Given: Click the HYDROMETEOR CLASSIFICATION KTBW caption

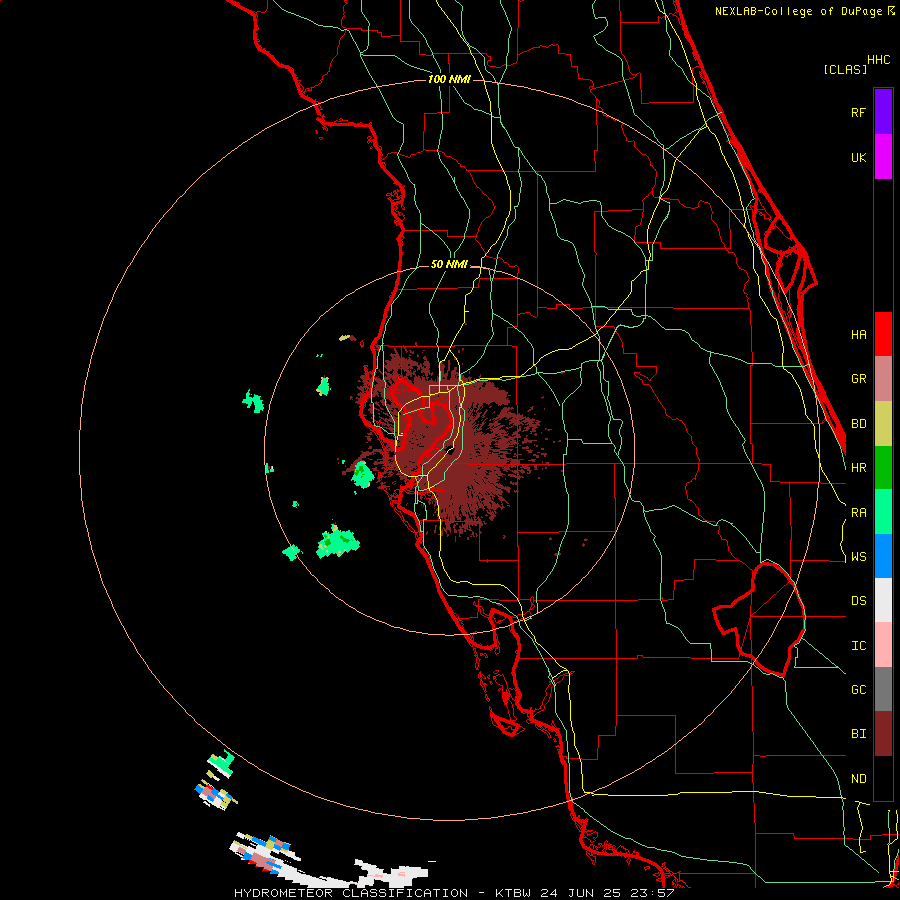Looking at the screenshot, I should [x=454, y=893].
